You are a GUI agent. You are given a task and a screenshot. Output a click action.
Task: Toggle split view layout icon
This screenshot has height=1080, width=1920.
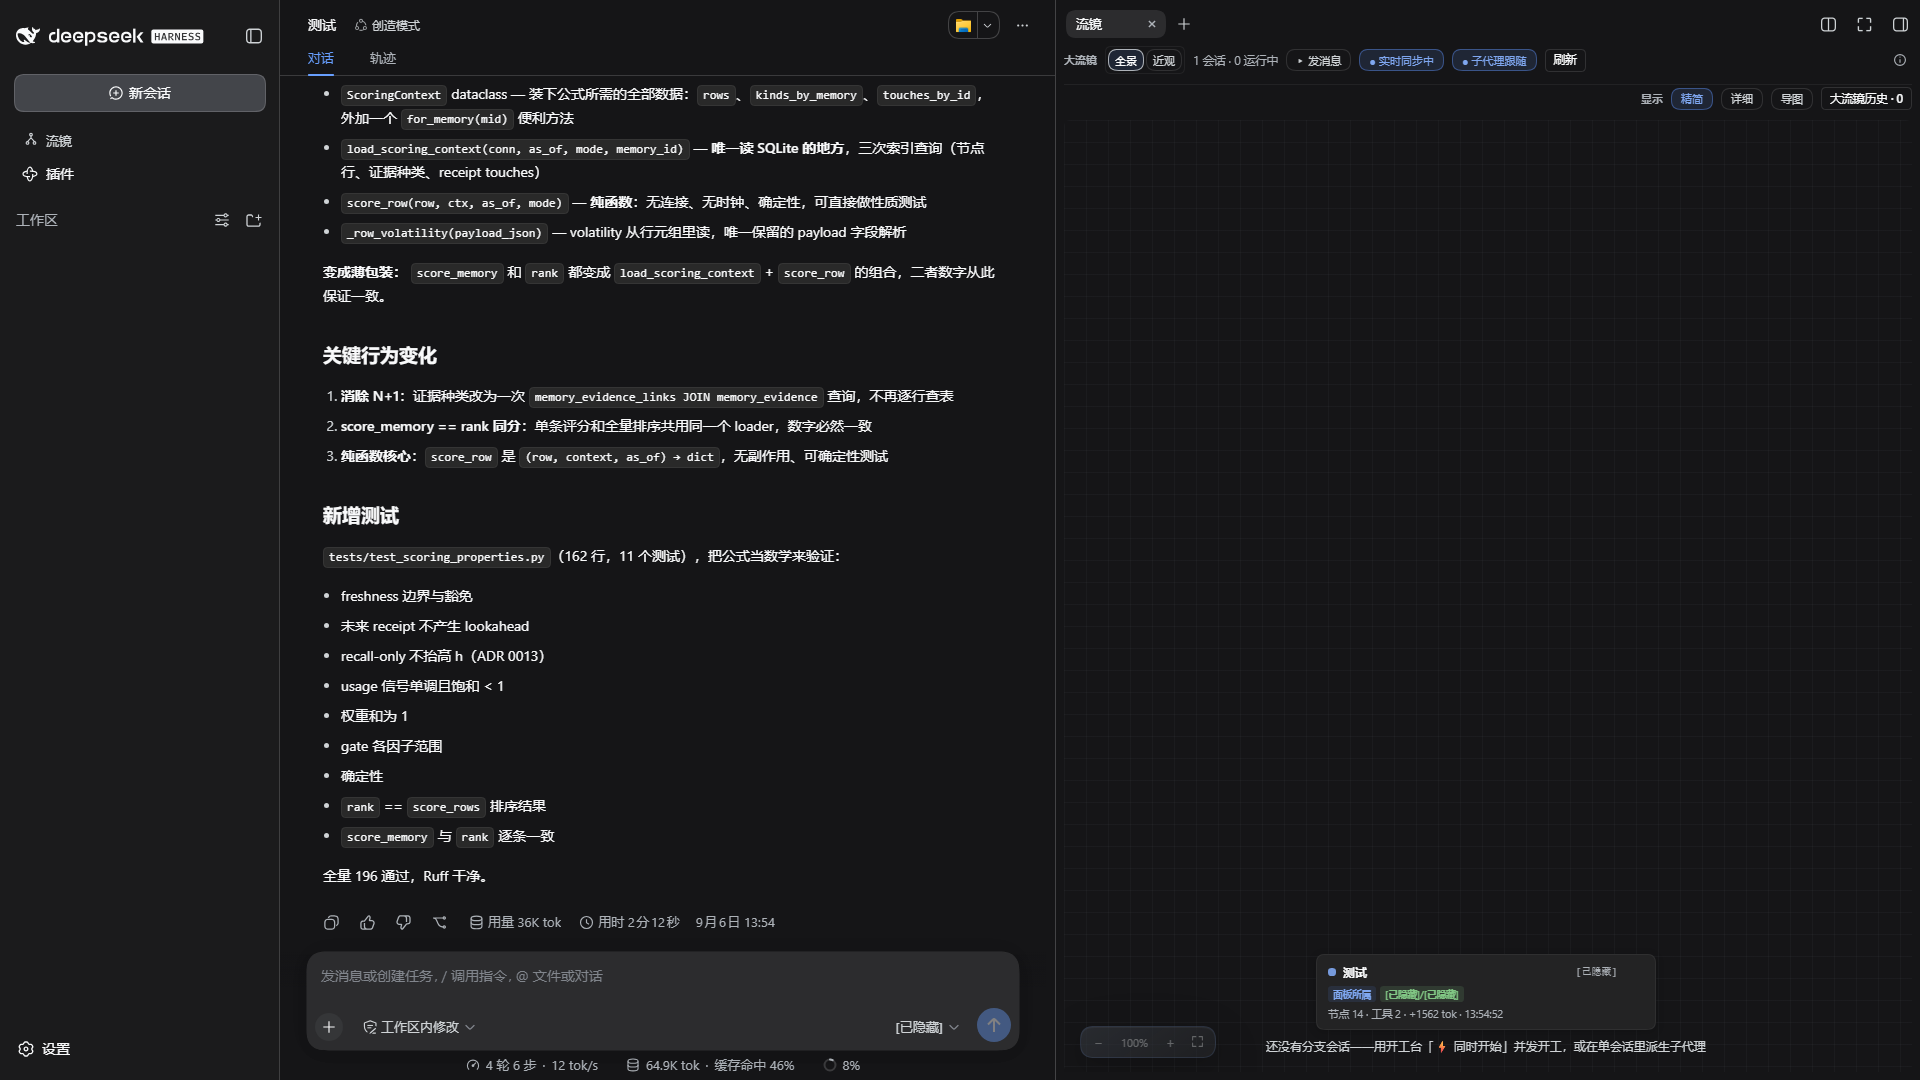coord(1828,24)
